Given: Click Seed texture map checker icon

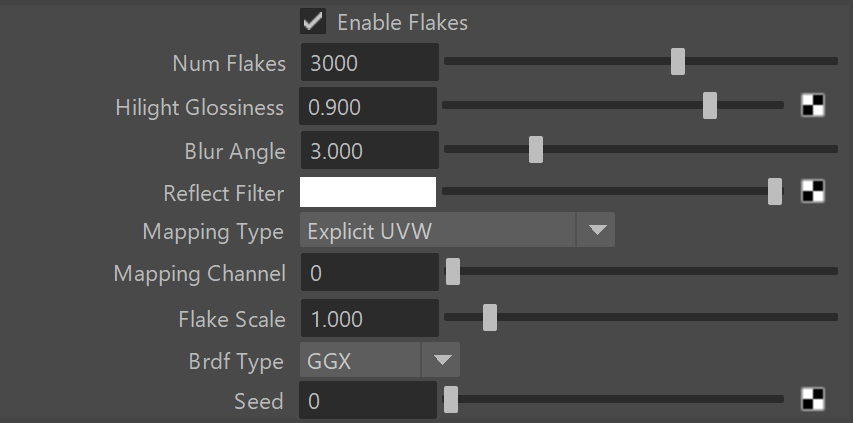Looking at the screenshot, I should tap(813, 399).
